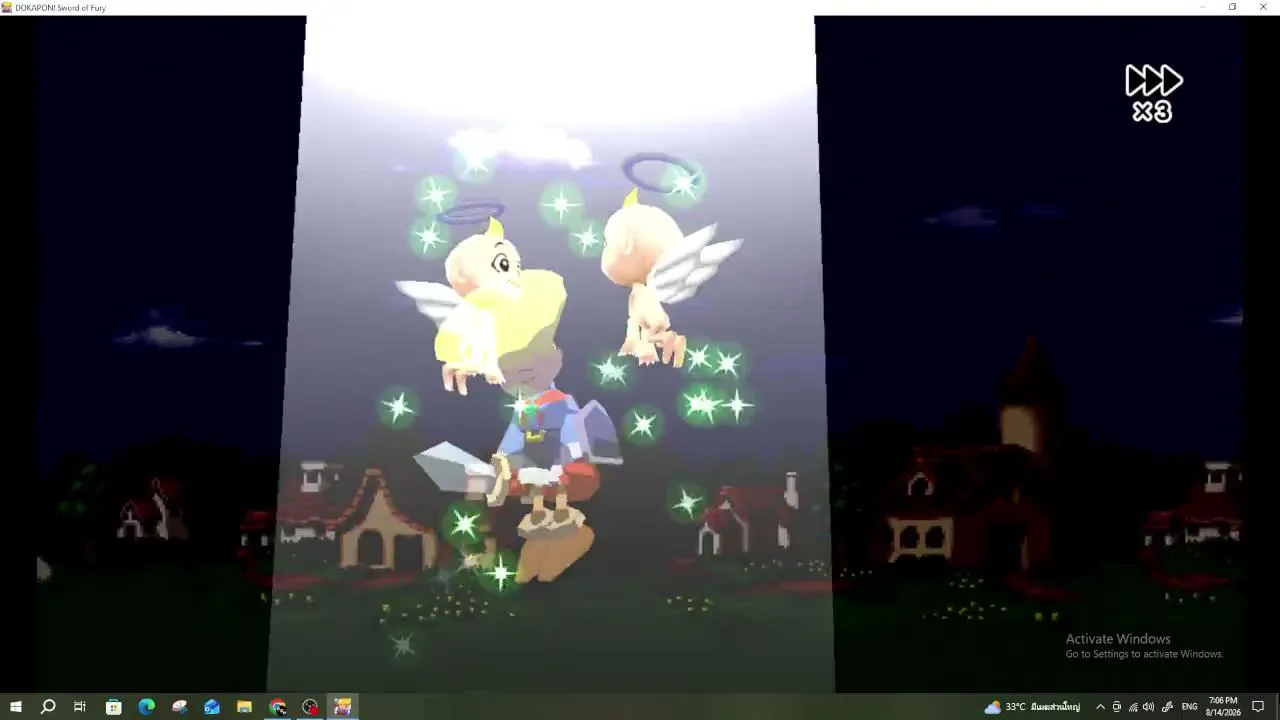Open the clock showing 7:06 PM
Image resolution: width=1280 pixels, height=720 pixels.
click(1223, 707)
